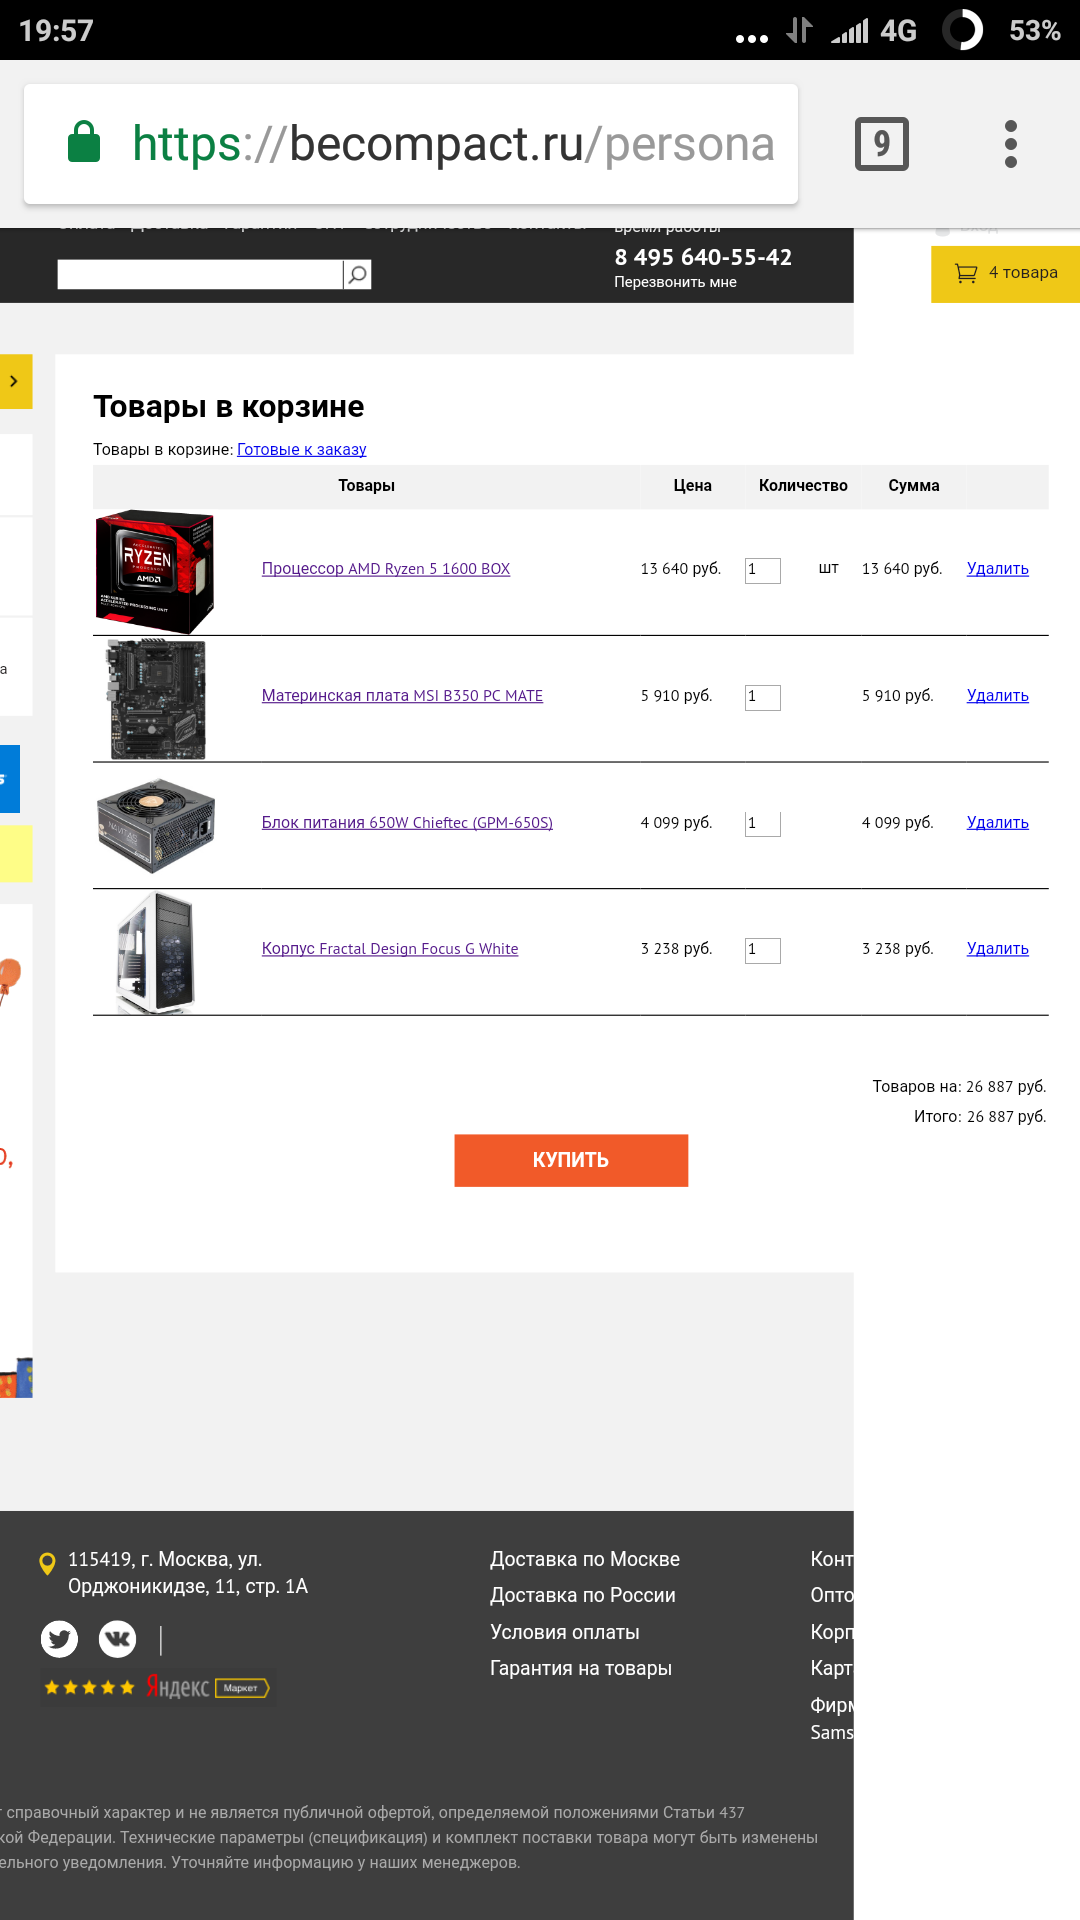Click the site search input field

coord(200,274)
